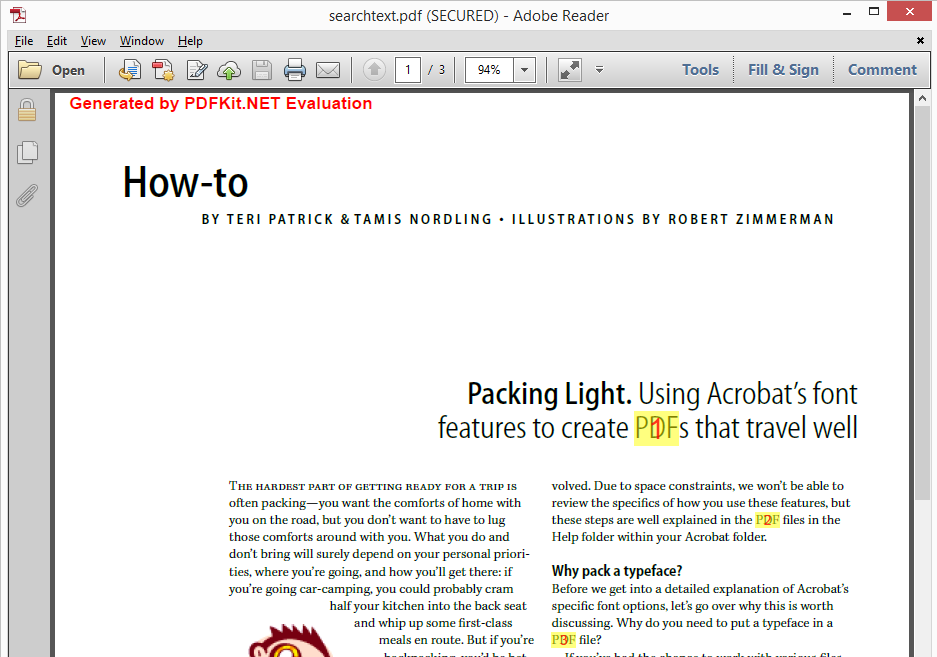The width and height of the screenshot is (937, 657).
Task: Click the edit/sign document icon
Action: pyautogui.click(x=197, y=70)
